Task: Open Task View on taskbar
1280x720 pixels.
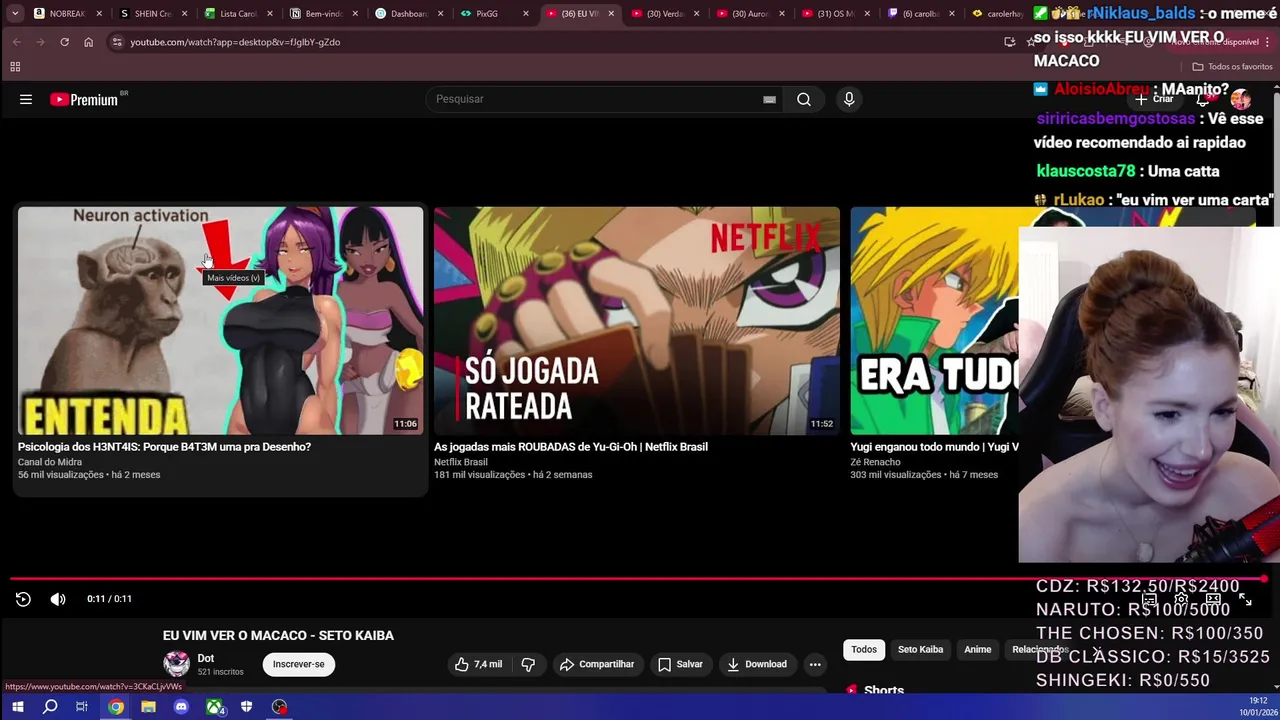Action: point(82,707)
